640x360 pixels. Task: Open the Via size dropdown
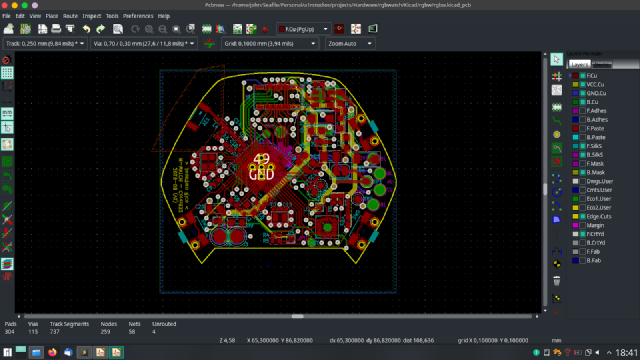pyautogui.click(x=144, y=43)
